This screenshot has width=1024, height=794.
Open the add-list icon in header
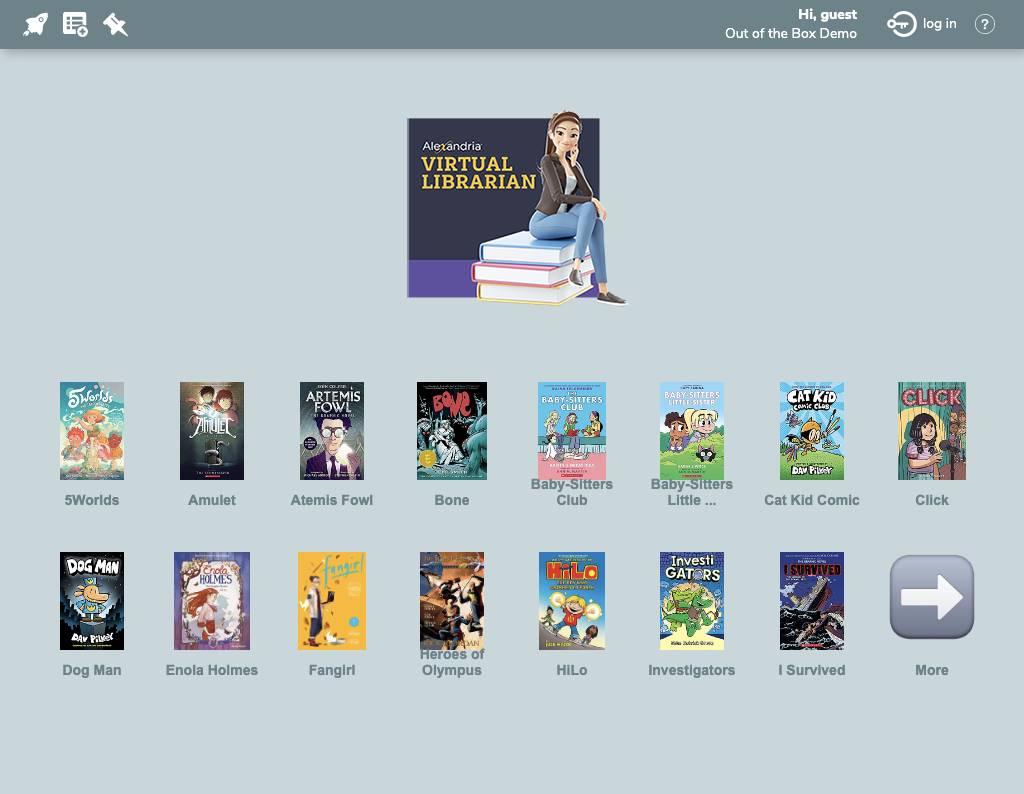75,25
